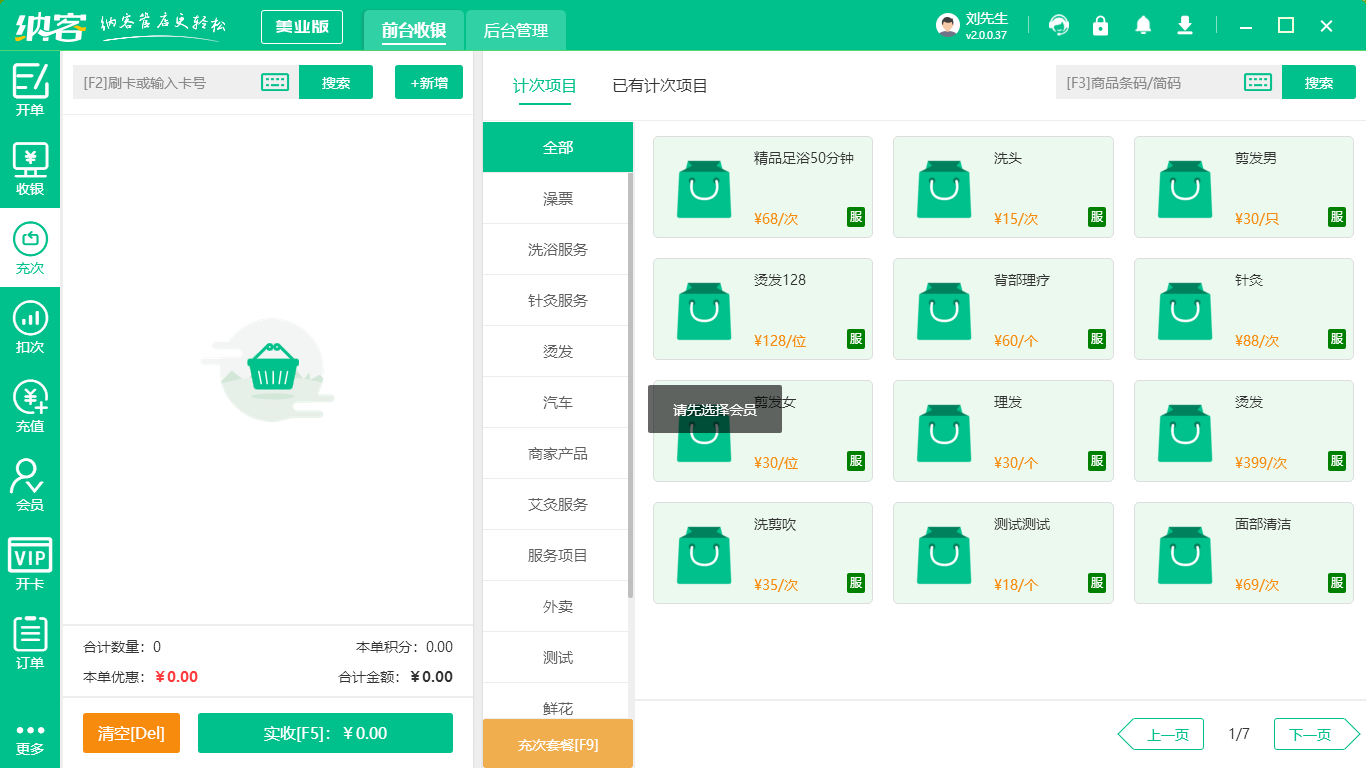Click the lock screen icon
The height and width of the screenshot is (768, 1366).
point(1100,25)
